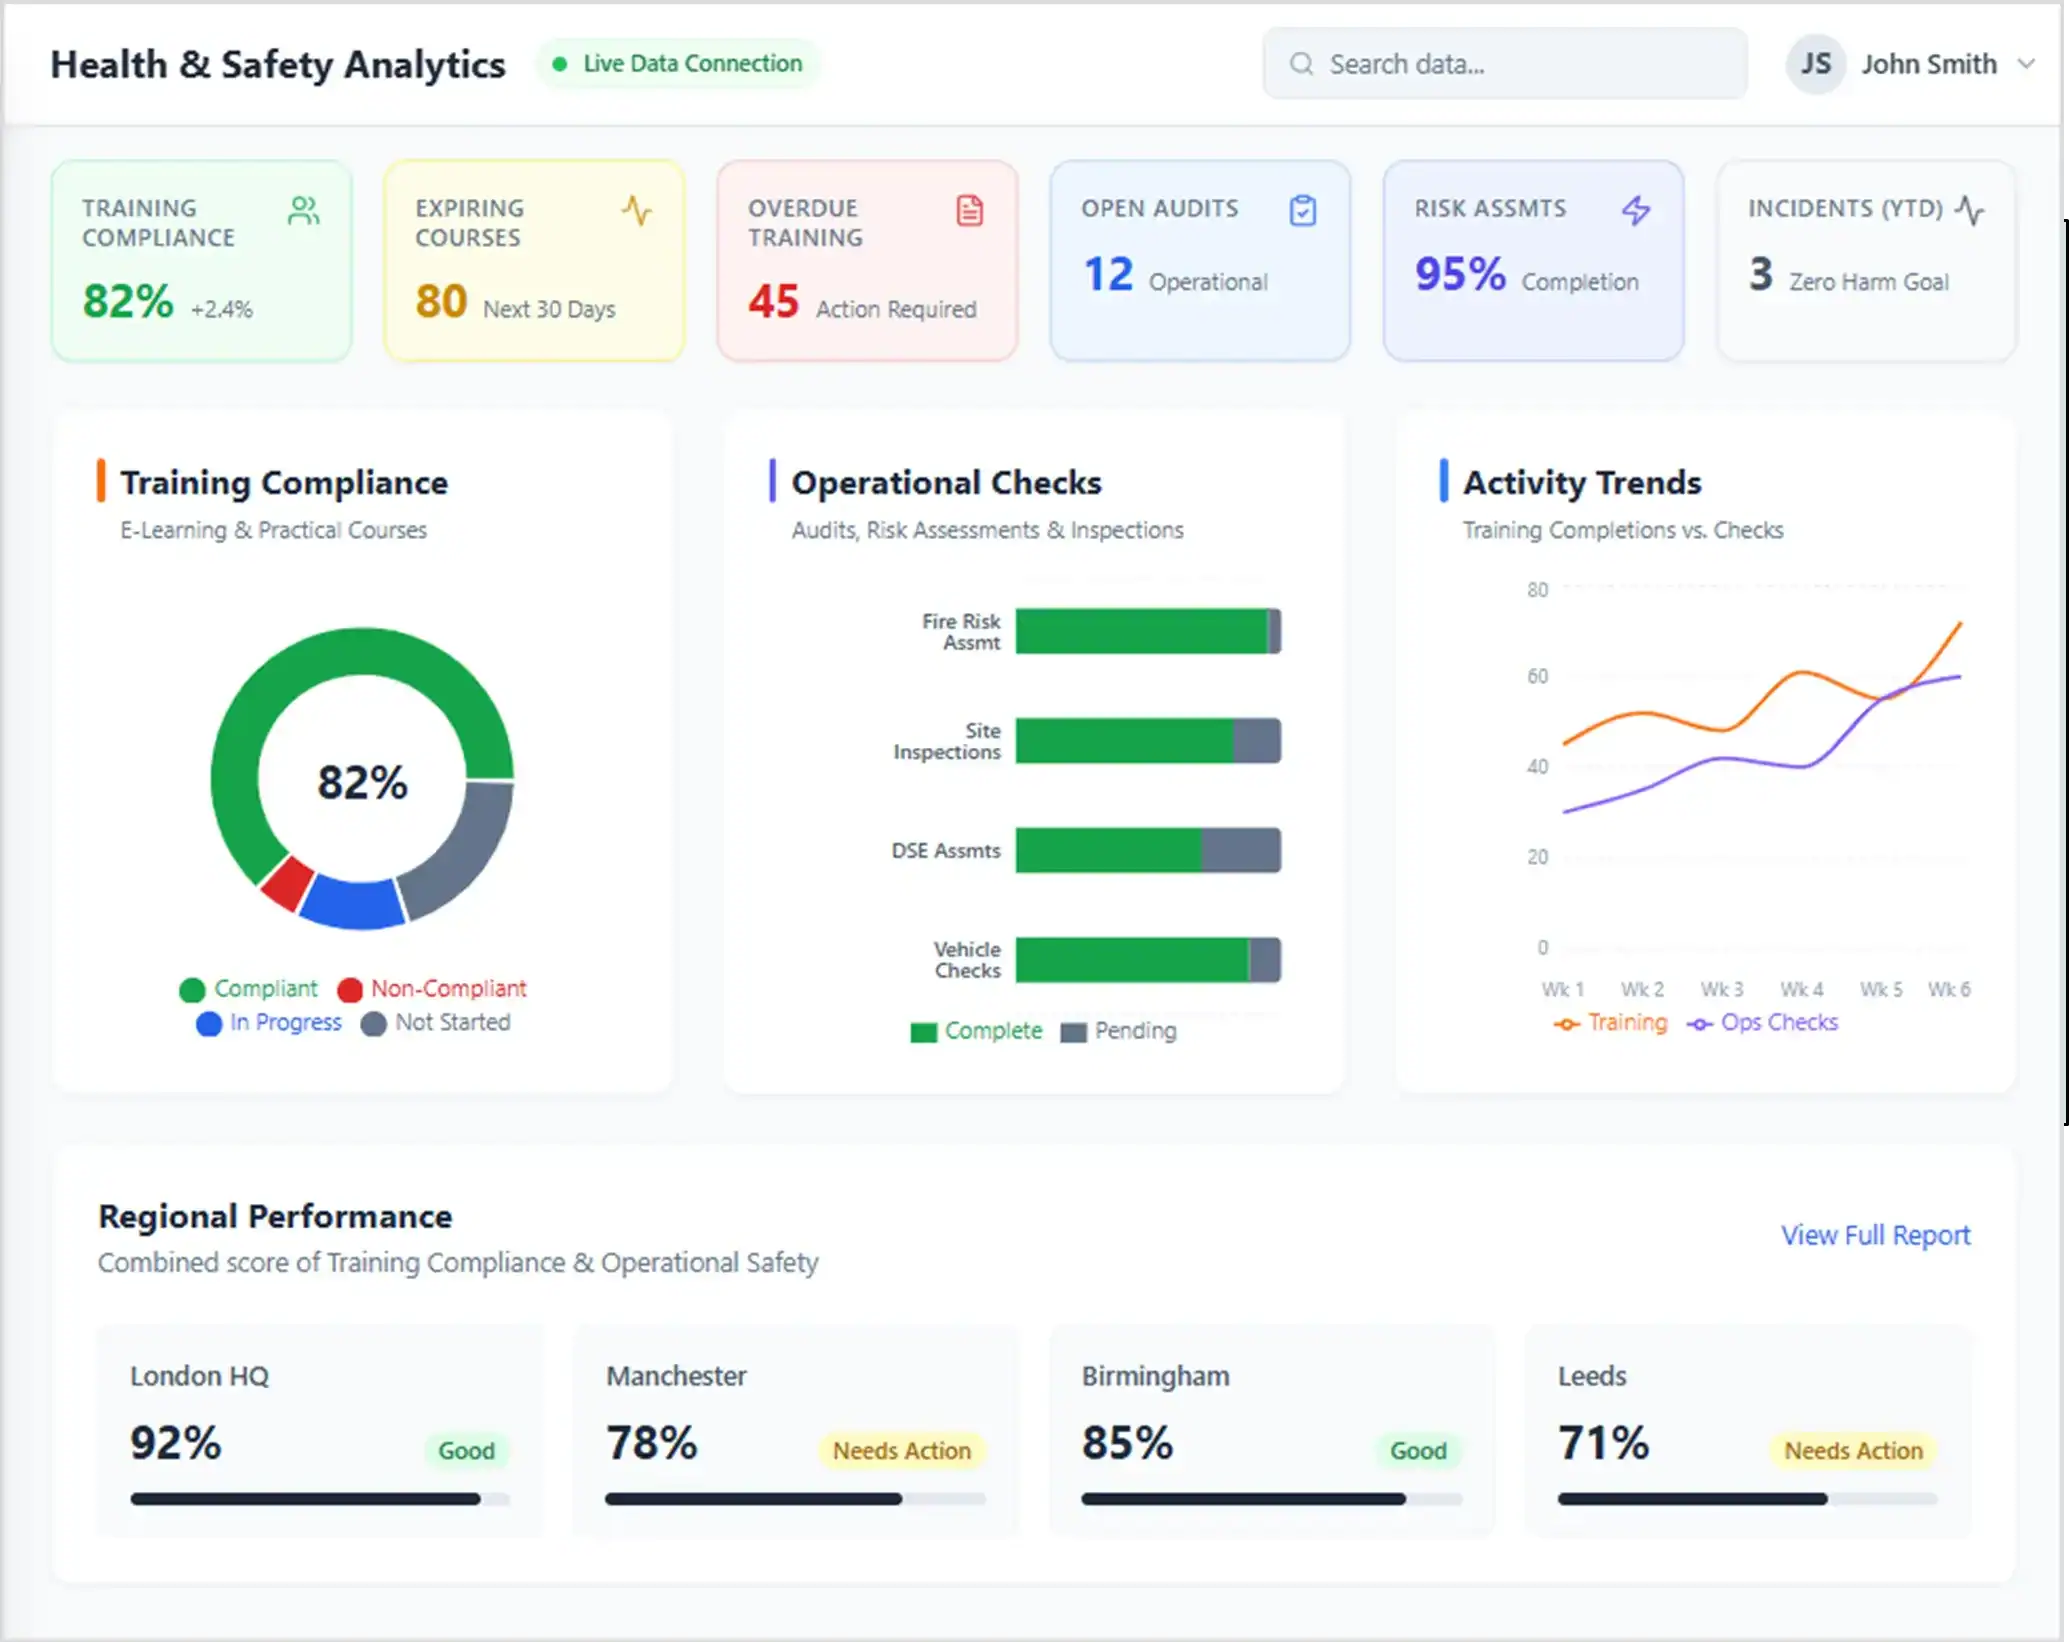
Task: Click the people icon on Training Compliance card
Action: pos(303,212)
